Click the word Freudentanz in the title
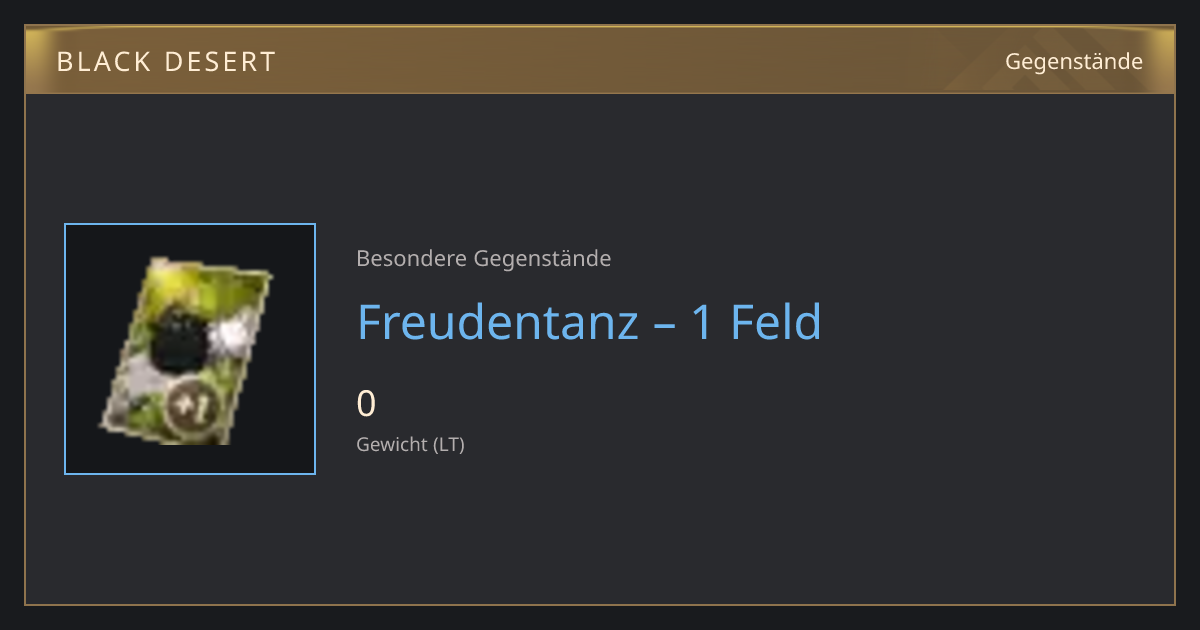Screen dimensions: 1200x630 click(498, 322)
